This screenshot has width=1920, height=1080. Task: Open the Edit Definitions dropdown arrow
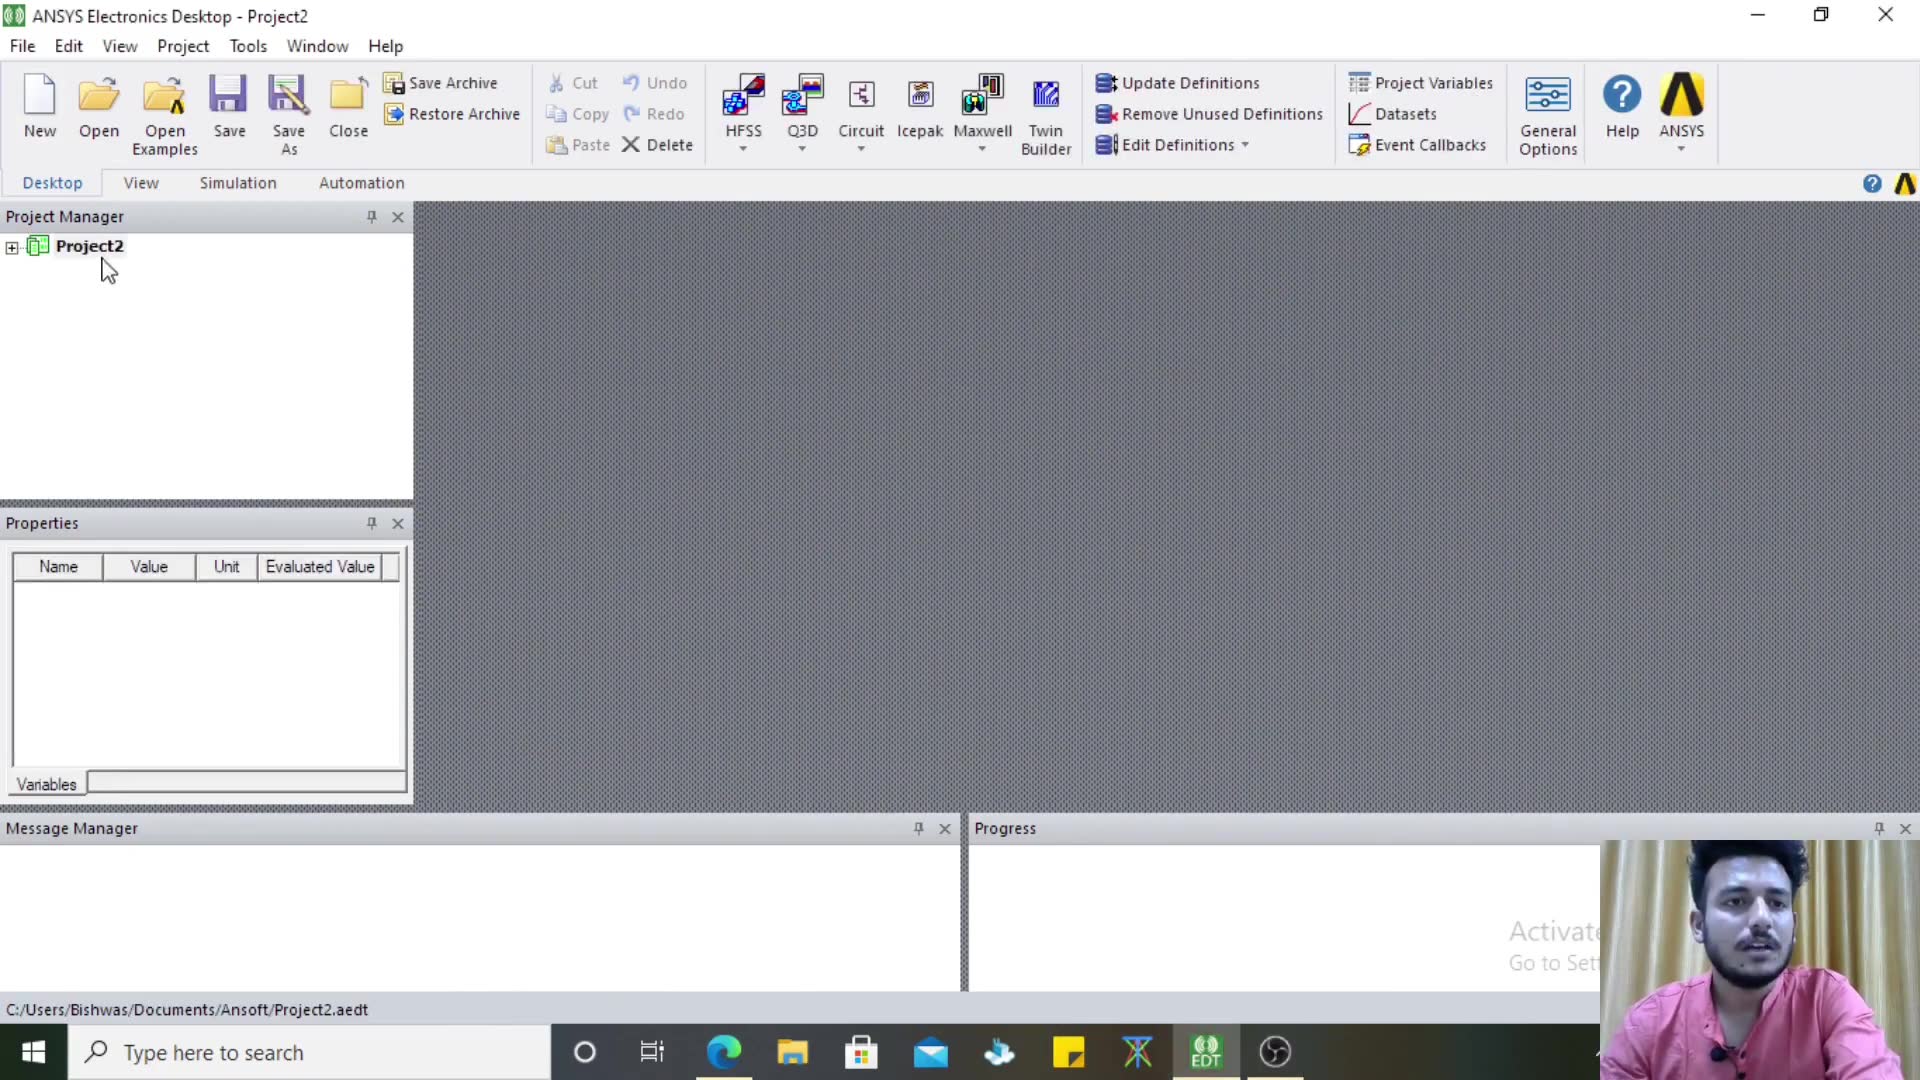(x=1245, y=145)
